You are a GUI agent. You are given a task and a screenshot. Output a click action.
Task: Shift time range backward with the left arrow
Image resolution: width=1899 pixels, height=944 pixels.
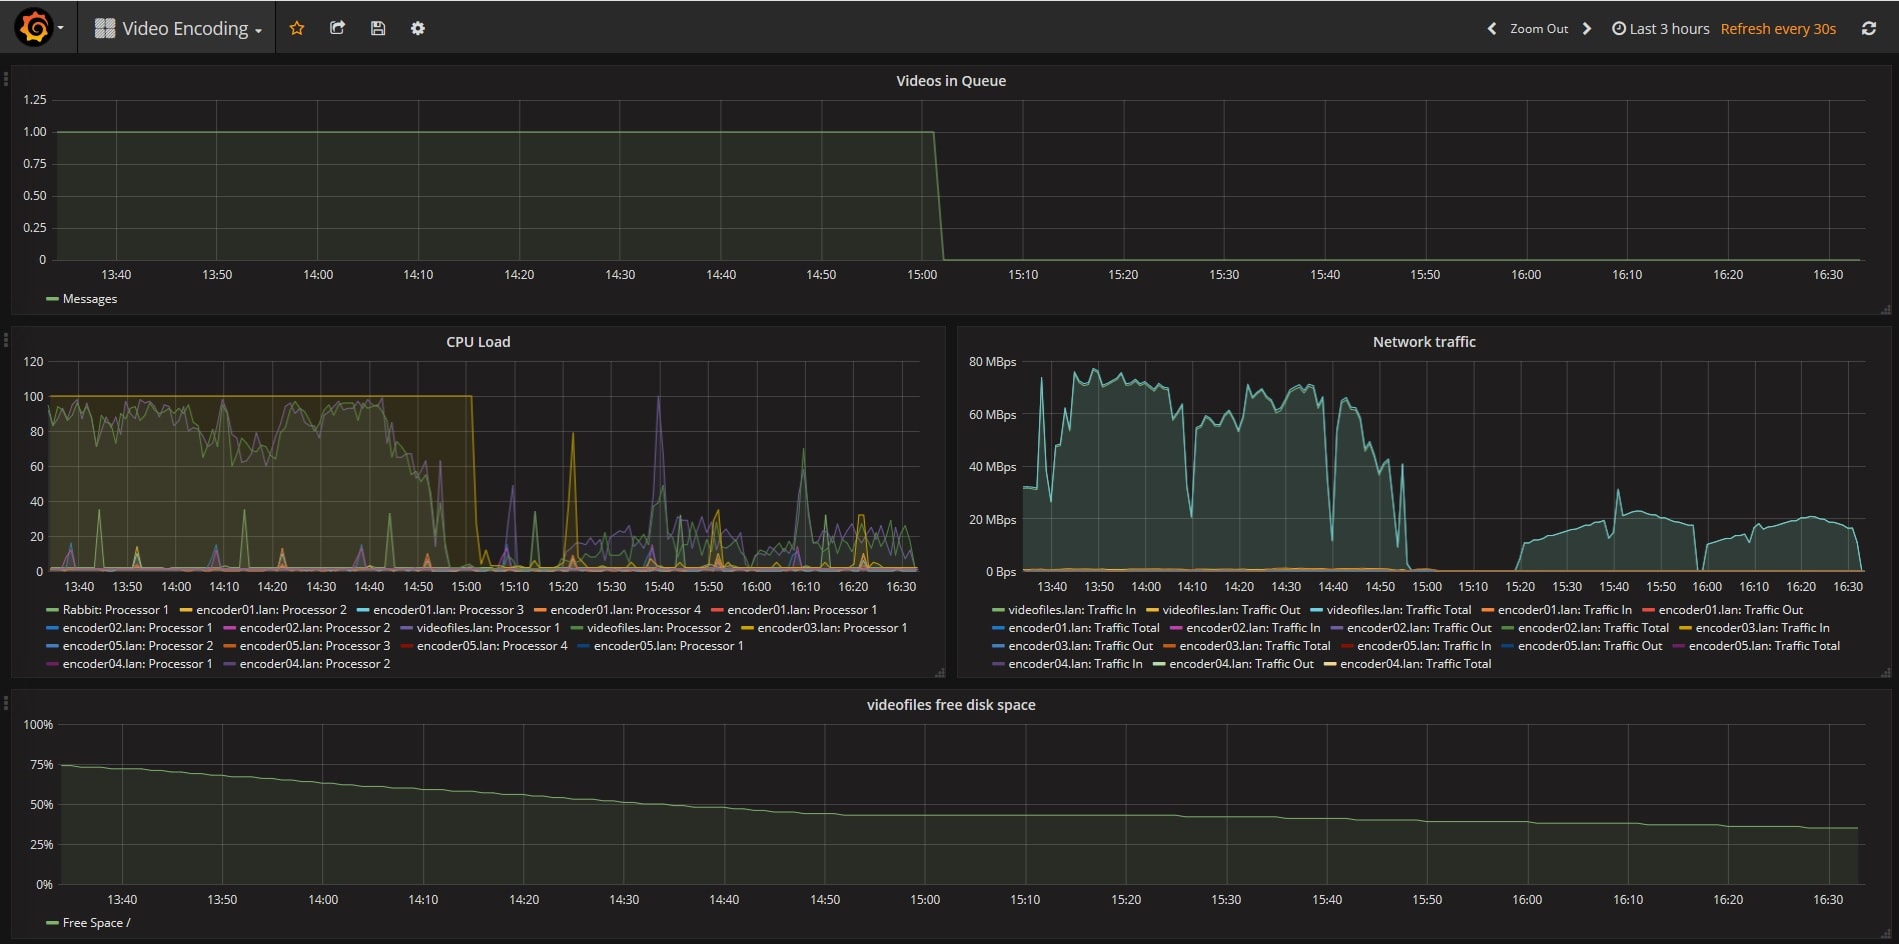click(x=1491, y=29)
